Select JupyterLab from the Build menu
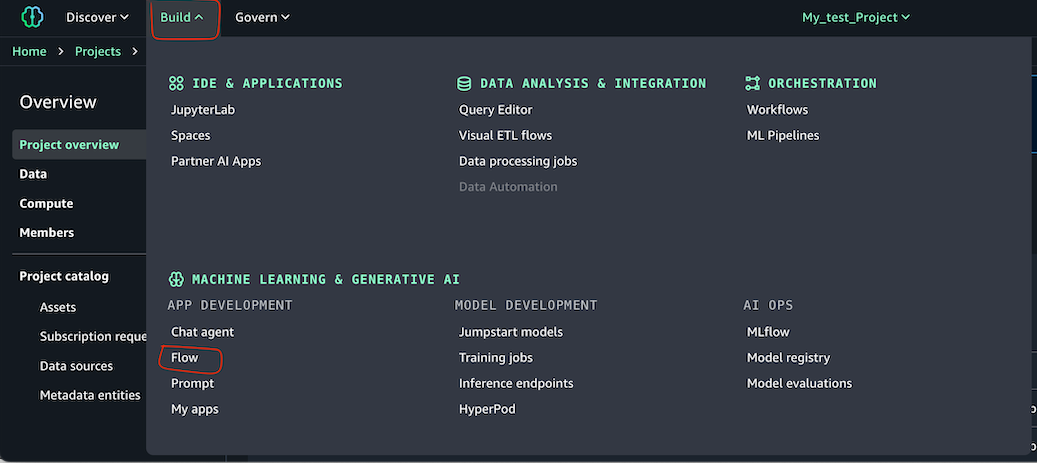 203,110
